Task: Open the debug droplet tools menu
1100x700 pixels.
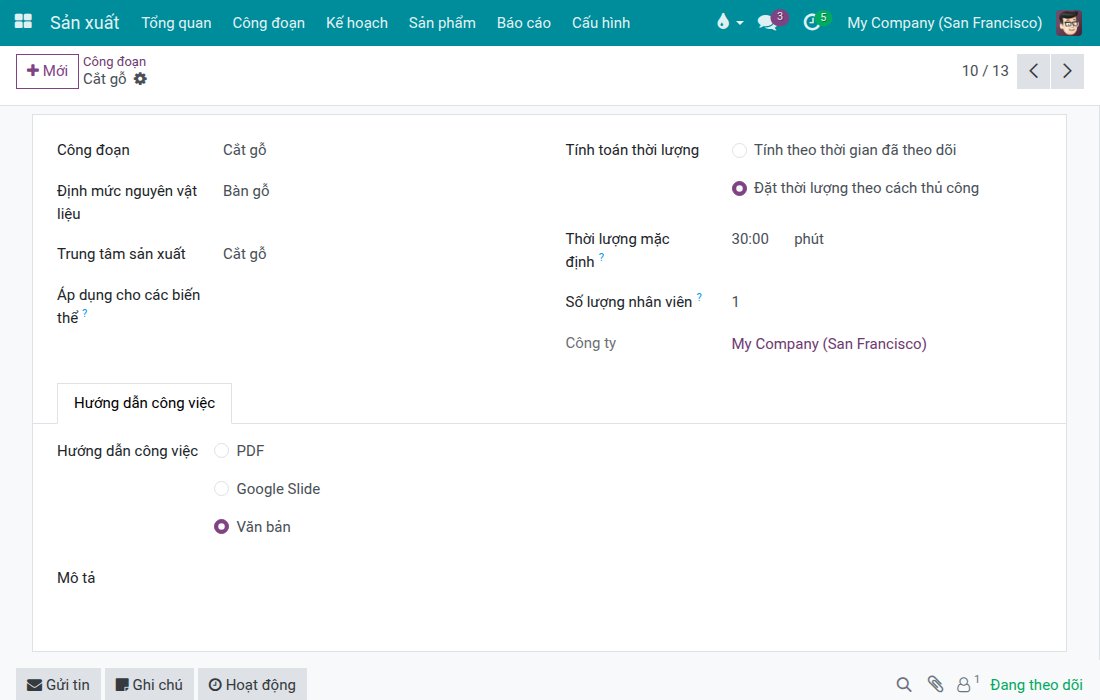Action: click(729, 22)
